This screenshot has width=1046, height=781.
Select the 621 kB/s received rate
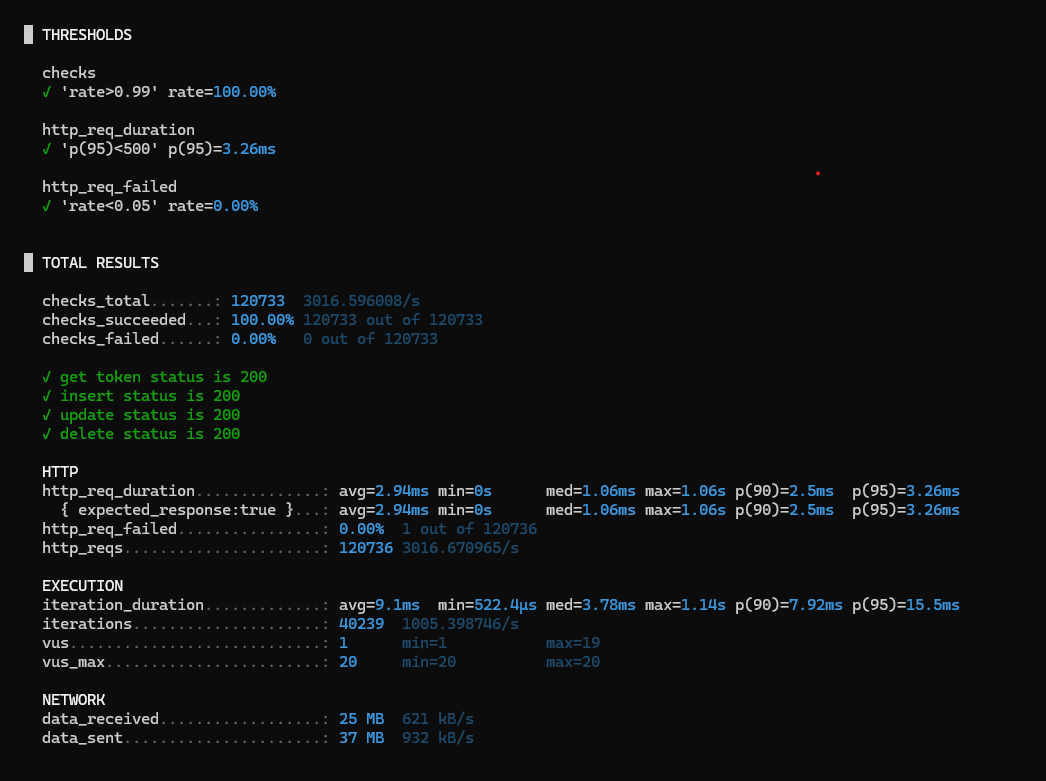(438, 719)
